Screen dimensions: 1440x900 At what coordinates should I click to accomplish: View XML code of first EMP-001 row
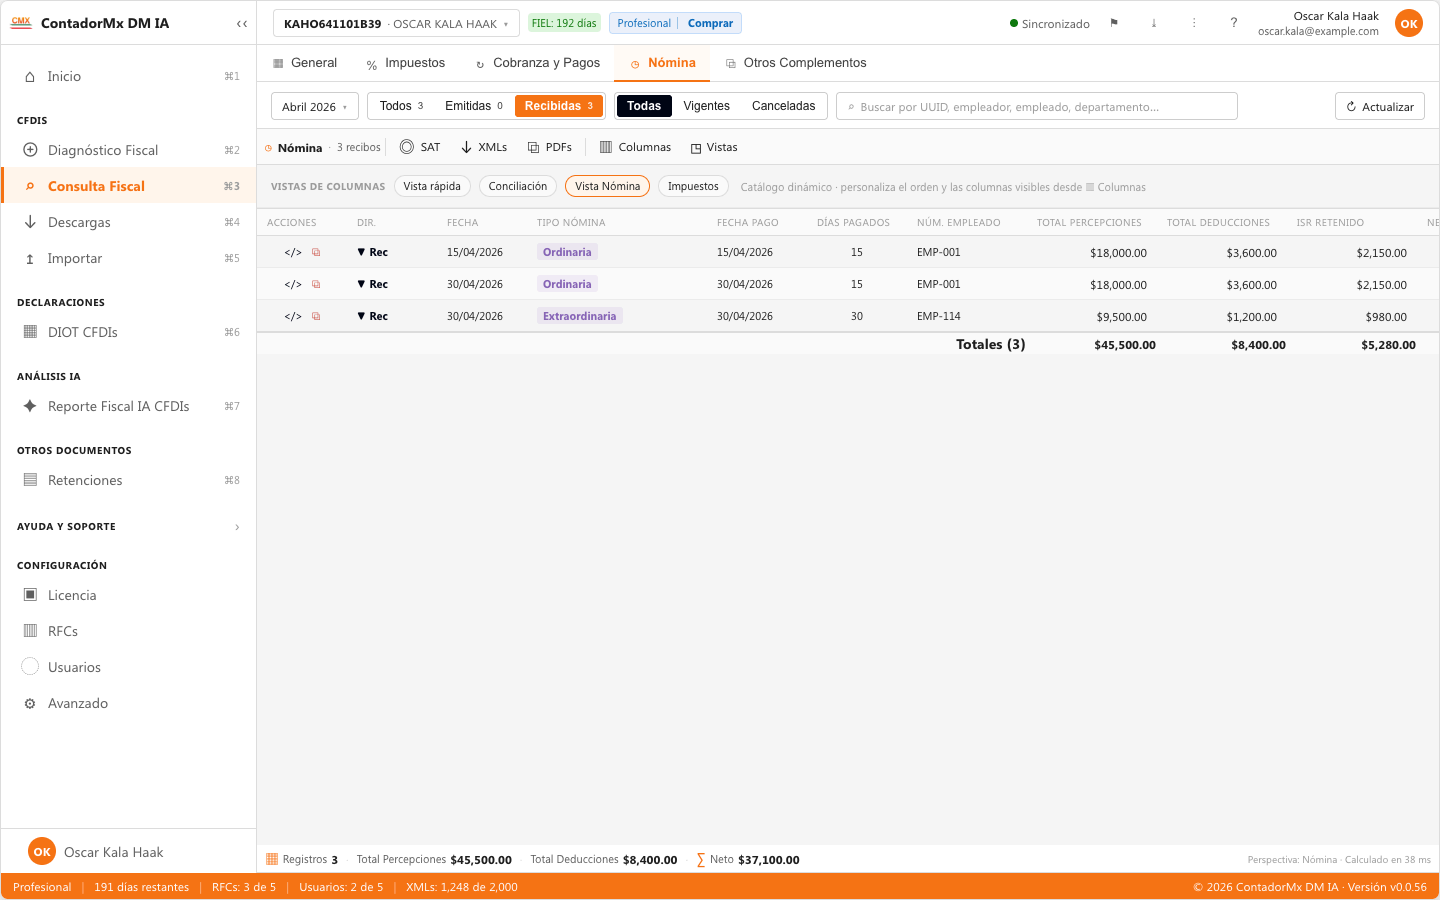point(293,252)
